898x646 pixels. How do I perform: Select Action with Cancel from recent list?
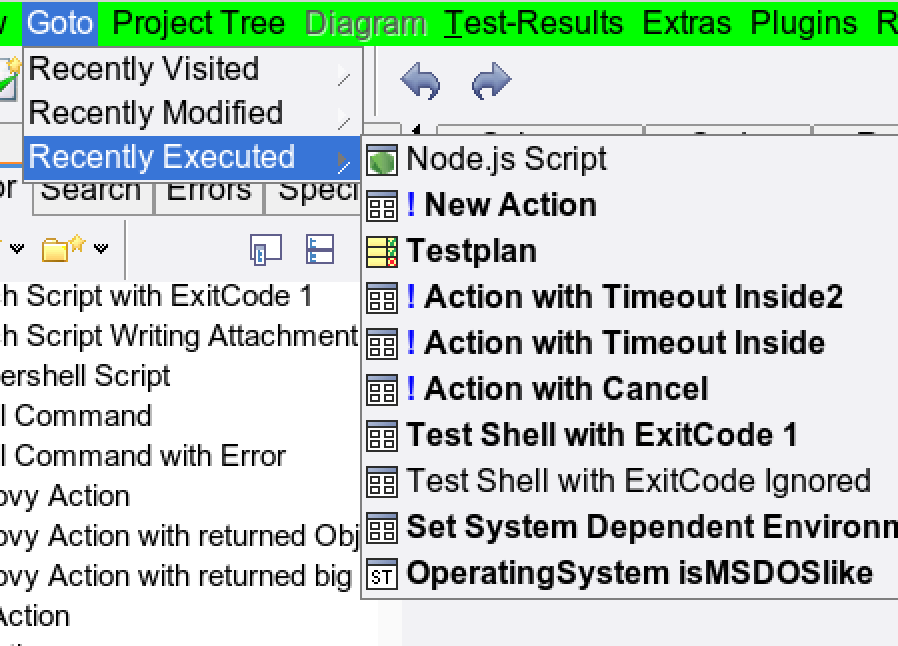[566, 389]
